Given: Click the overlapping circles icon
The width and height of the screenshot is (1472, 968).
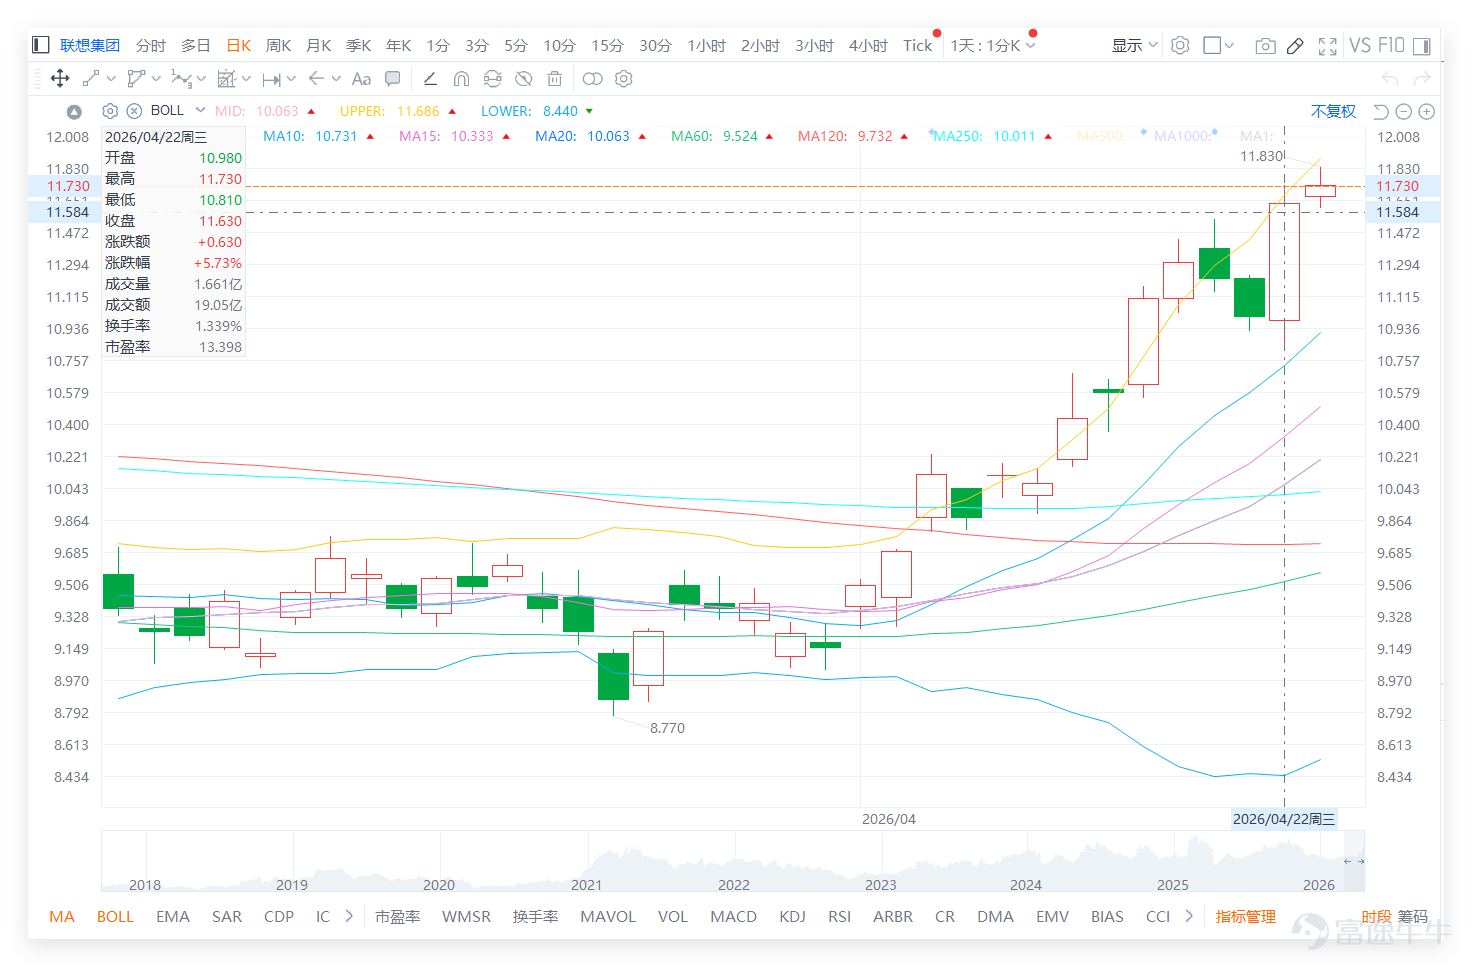Looking at the screenshot, I should pyautogui.click(x=593, y=78).
